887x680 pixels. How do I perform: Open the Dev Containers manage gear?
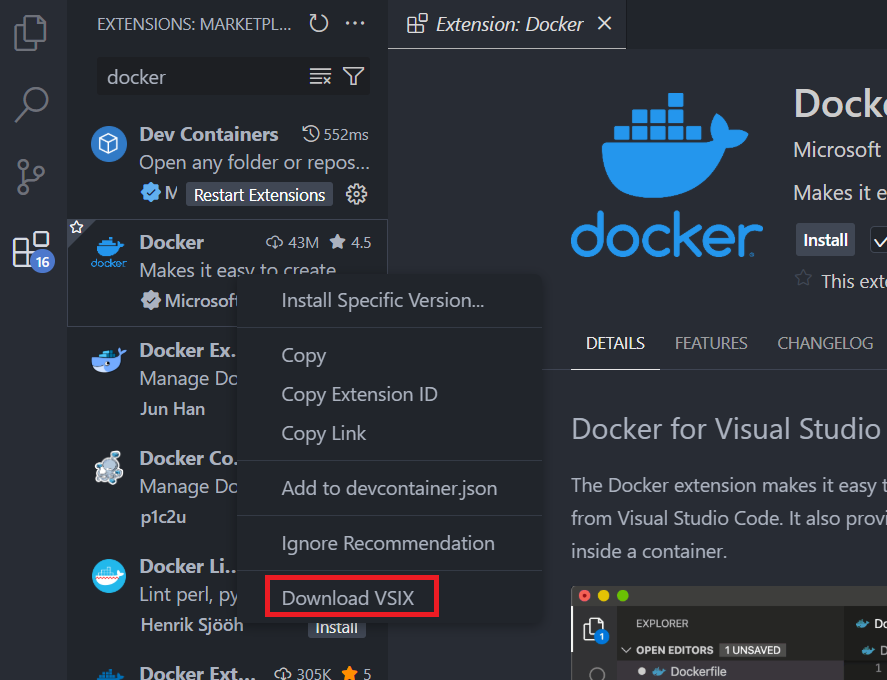[356, 194]
